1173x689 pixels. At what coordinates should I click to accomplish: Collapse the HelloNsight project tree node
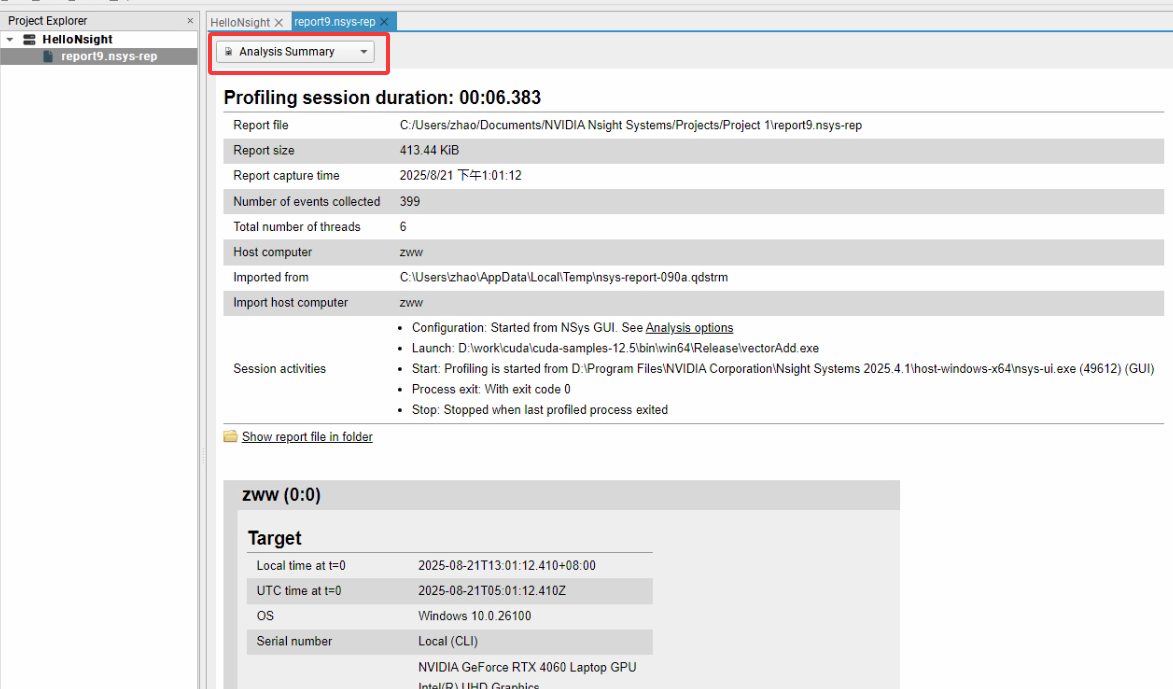pyautogui.click(x=9, y=40)
